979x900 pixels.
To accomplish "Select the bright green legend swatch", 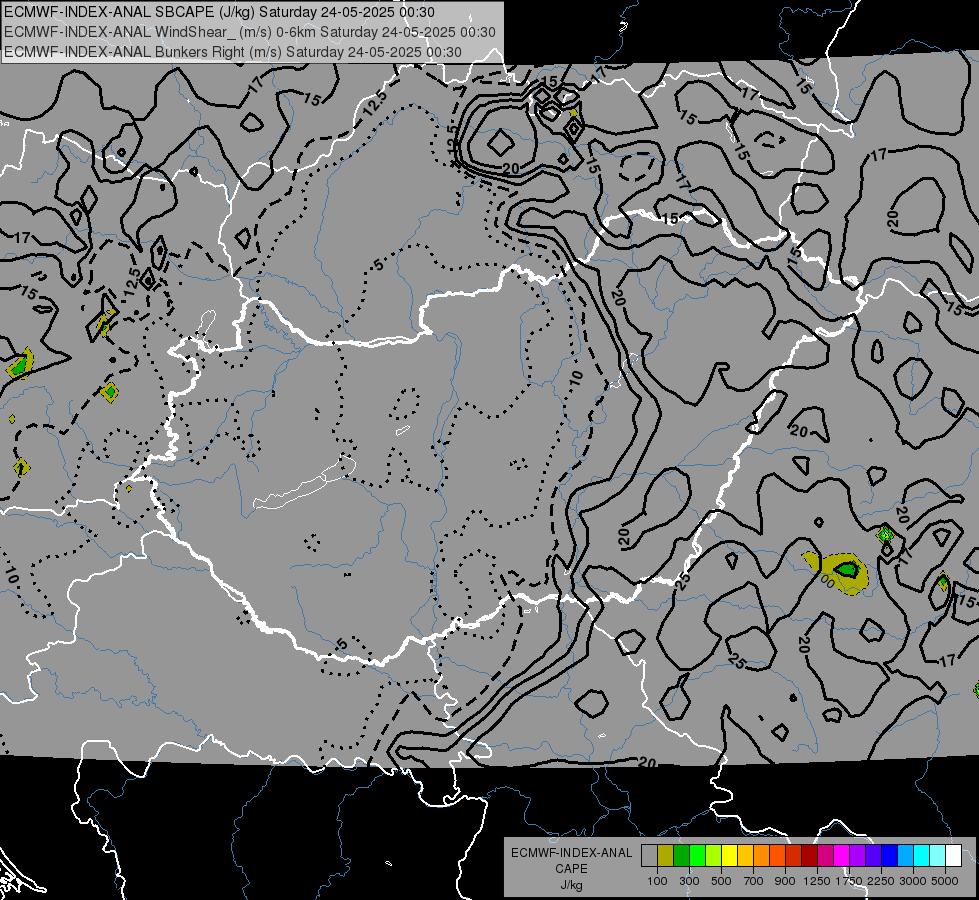I will [697, 855].
